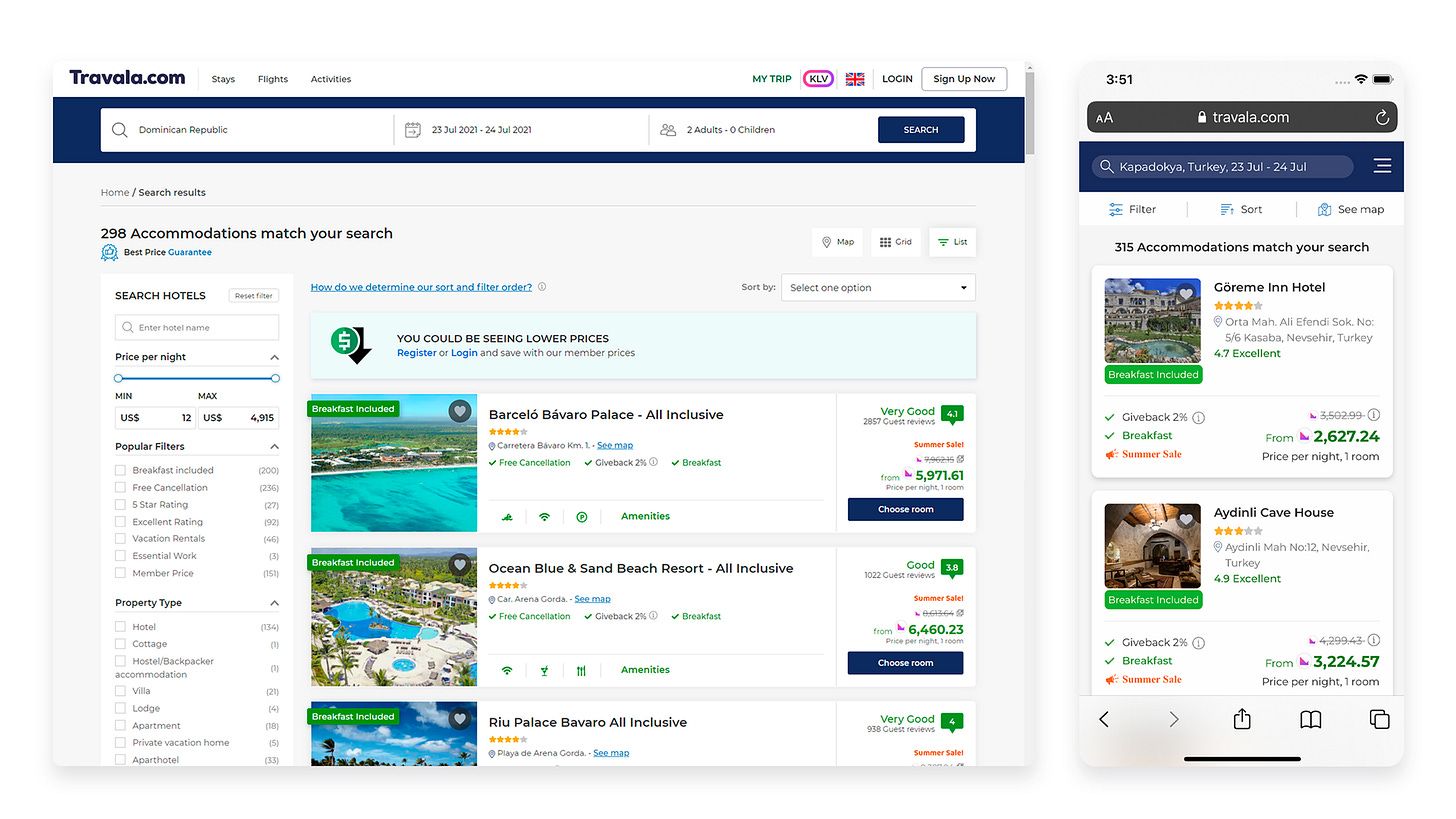Favorite Barceló Bávaro Palace with heart icon
The image size is (1456, 819).
[459, 411]
